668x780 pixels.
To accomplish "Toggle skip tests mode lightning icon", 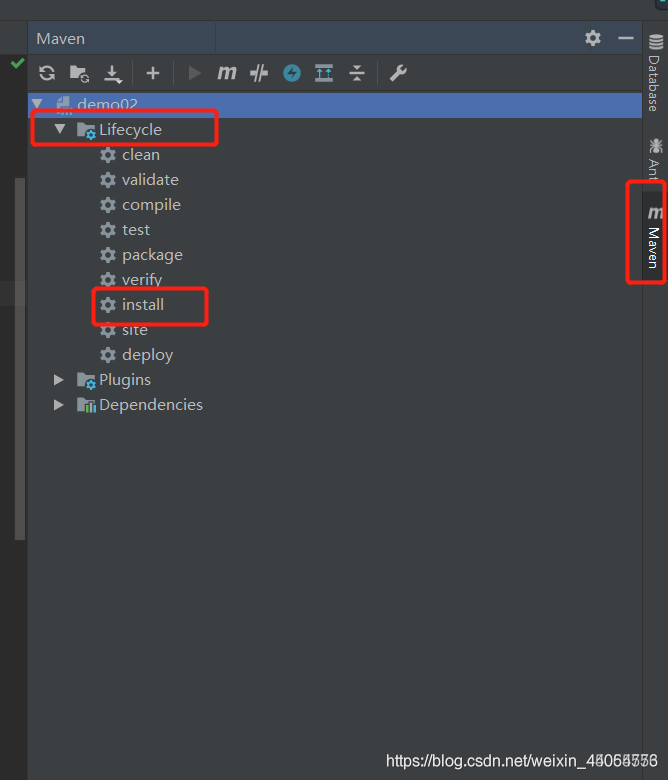I will pyautogui.click(x=292, y=73).
